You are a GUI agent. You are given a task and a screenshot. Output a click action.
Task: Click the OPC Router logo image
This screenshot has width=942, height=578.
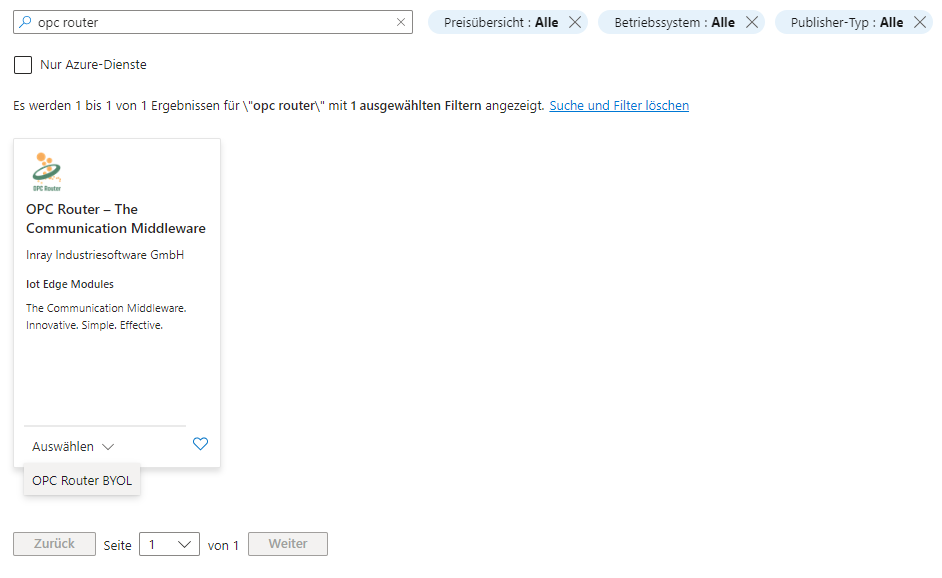(x=46, y=171)
